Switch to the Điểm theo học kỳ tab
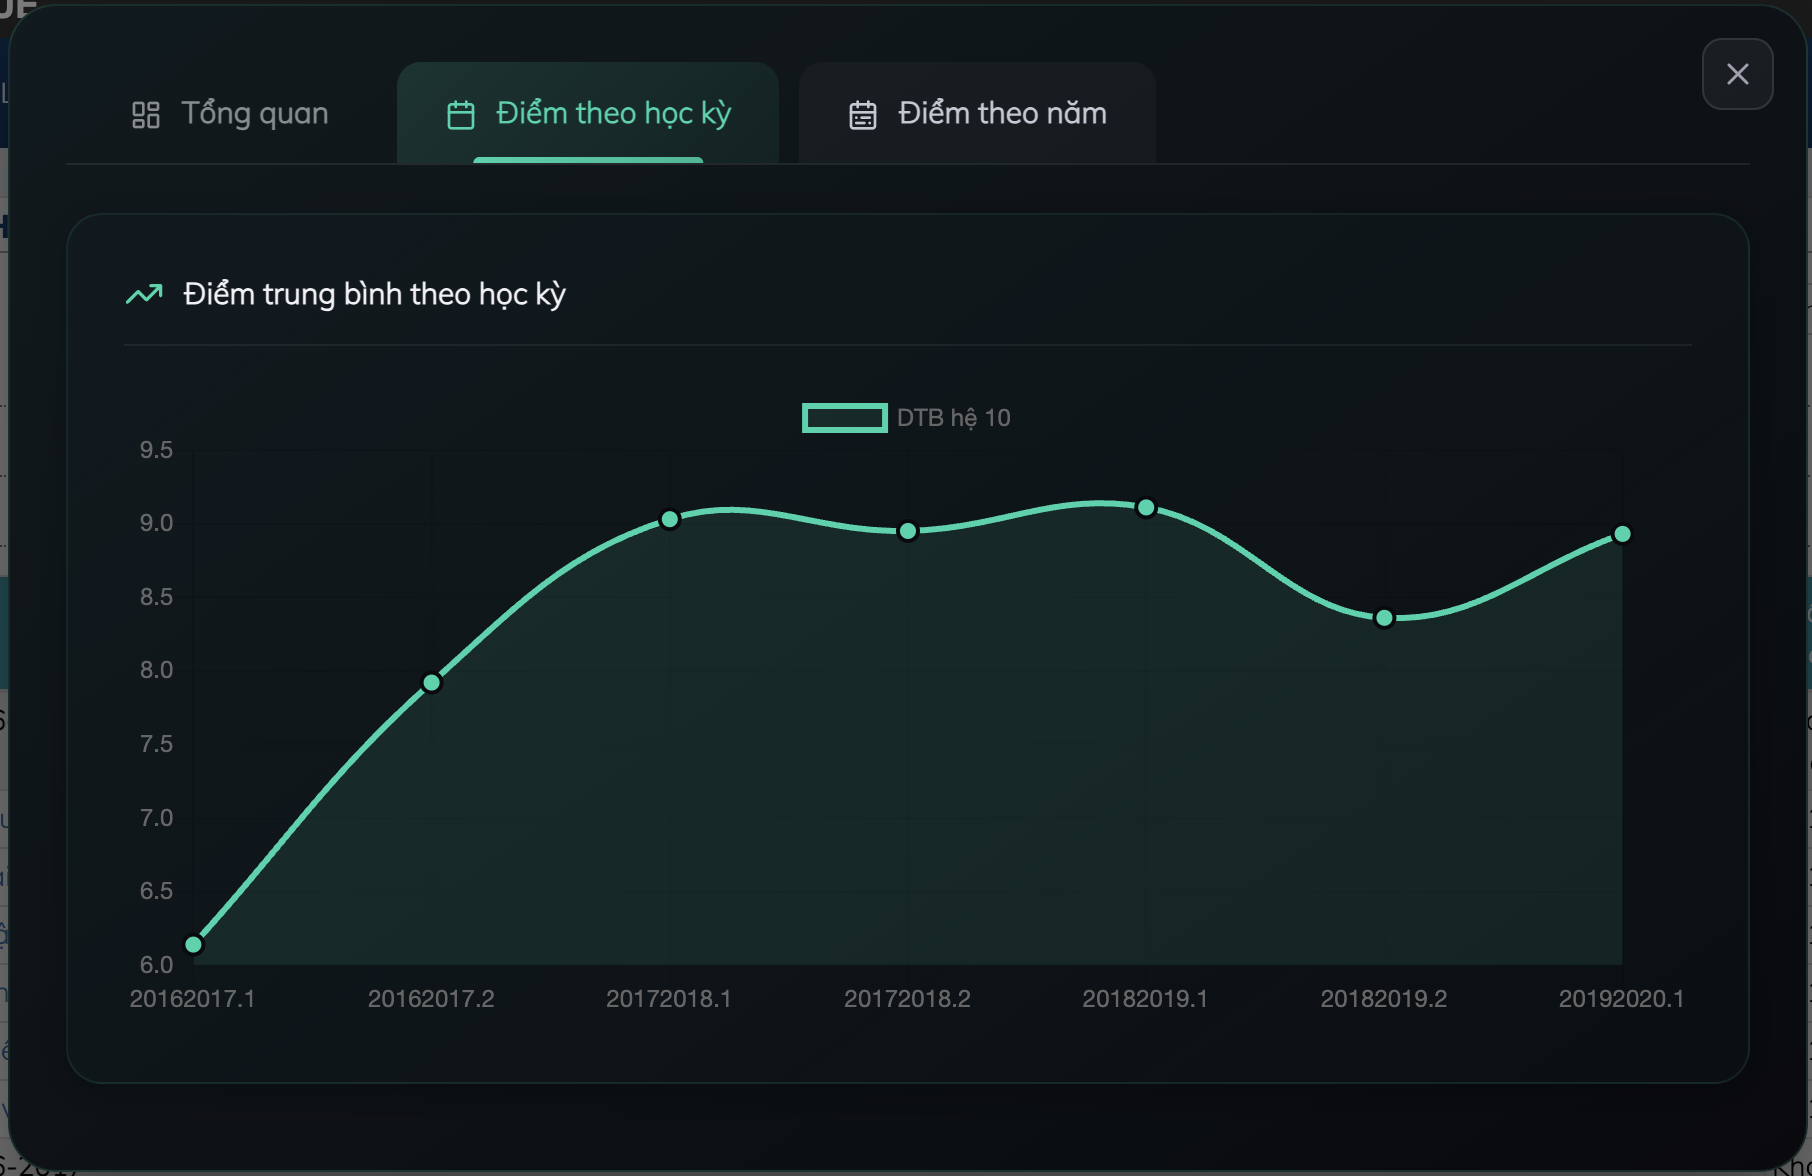 pyautogui.click(x=612, y=113)
